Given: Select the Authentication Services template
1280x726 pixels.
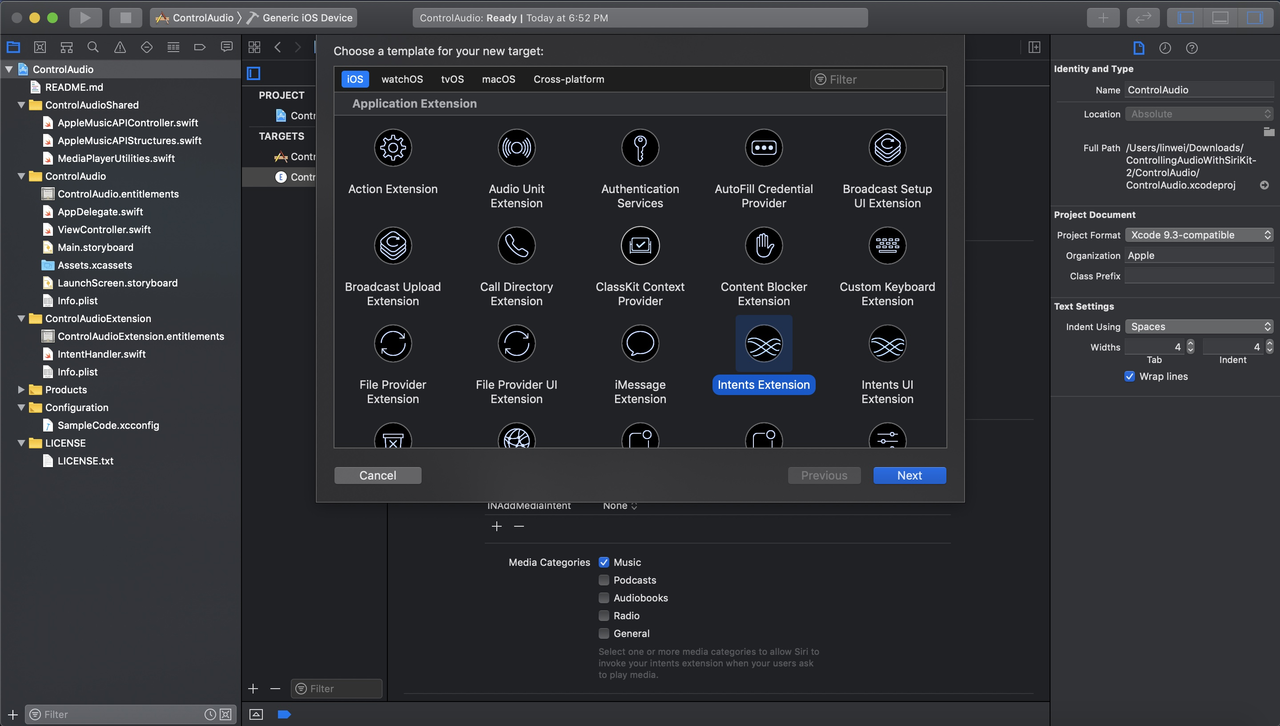Looking at the screenshot, I should [x=640, y=170].
